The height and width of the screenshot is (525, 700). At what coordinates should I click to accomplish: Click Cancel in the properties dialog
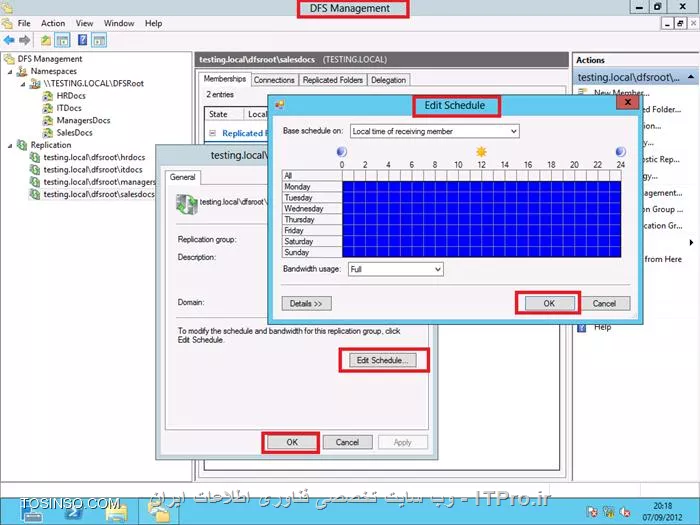click(x=347, y=442)
